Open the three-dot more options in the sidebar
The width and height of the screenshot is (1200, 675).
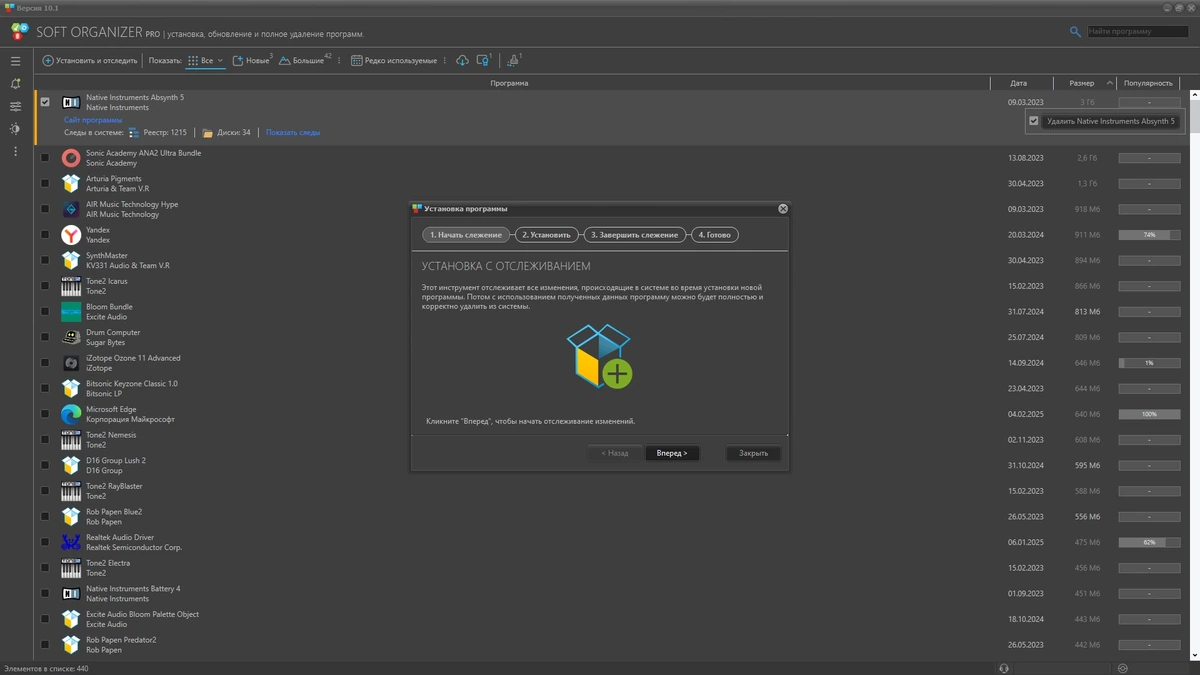point(15,151)
